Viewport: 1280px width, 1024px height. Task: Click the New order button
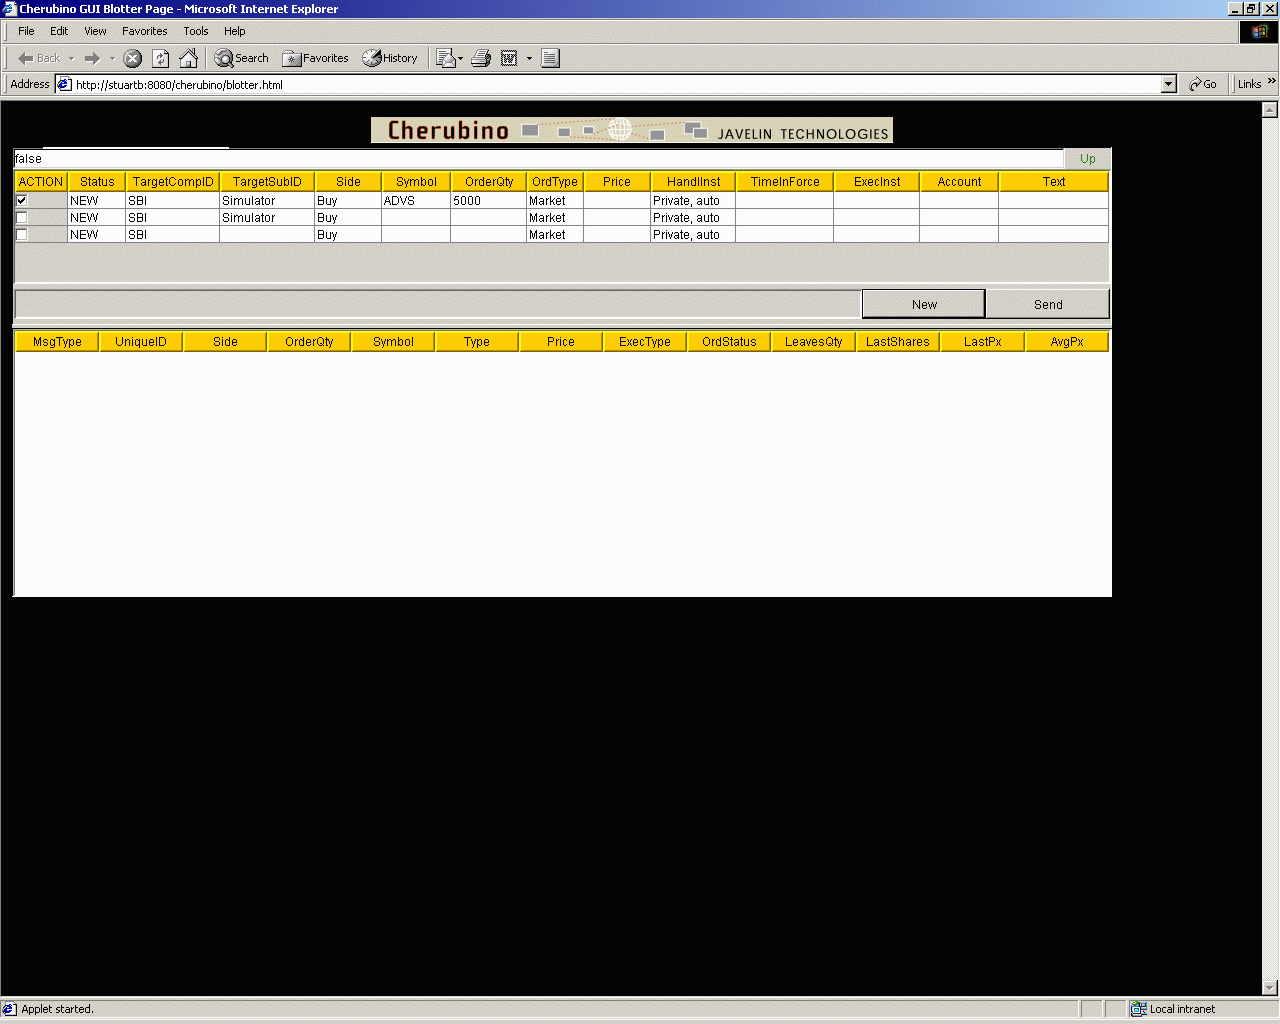923,304
